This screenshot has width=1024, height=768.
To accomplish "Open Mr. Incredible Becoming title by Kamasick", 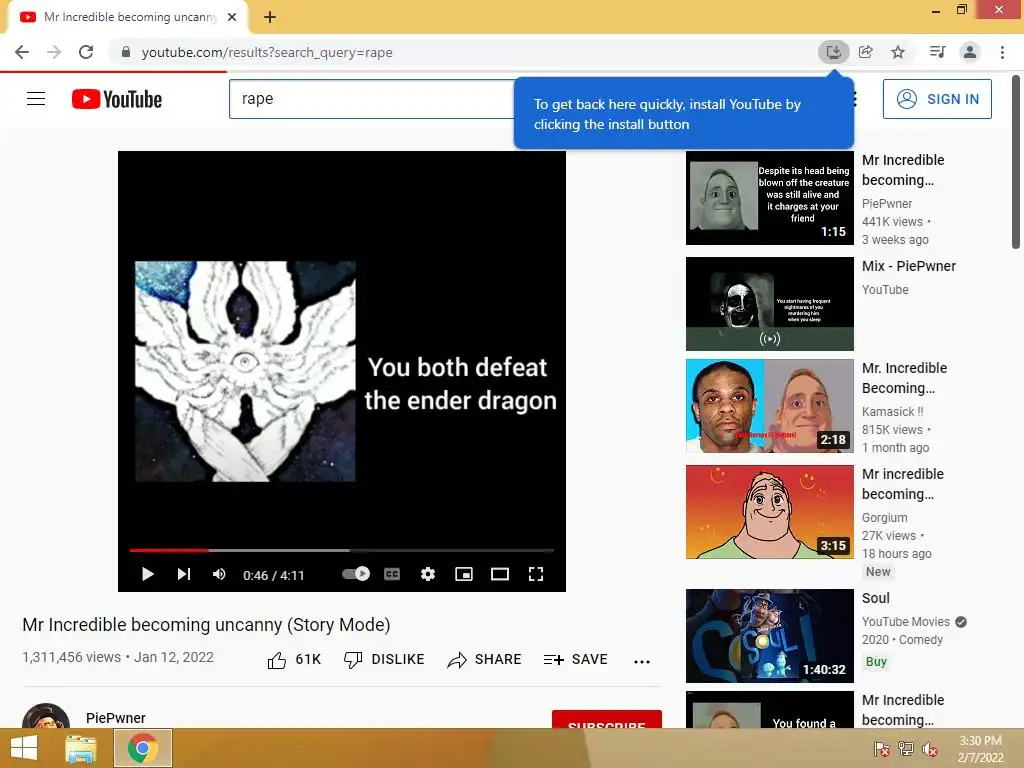I will pyautogui.click(x=904, y=377).
